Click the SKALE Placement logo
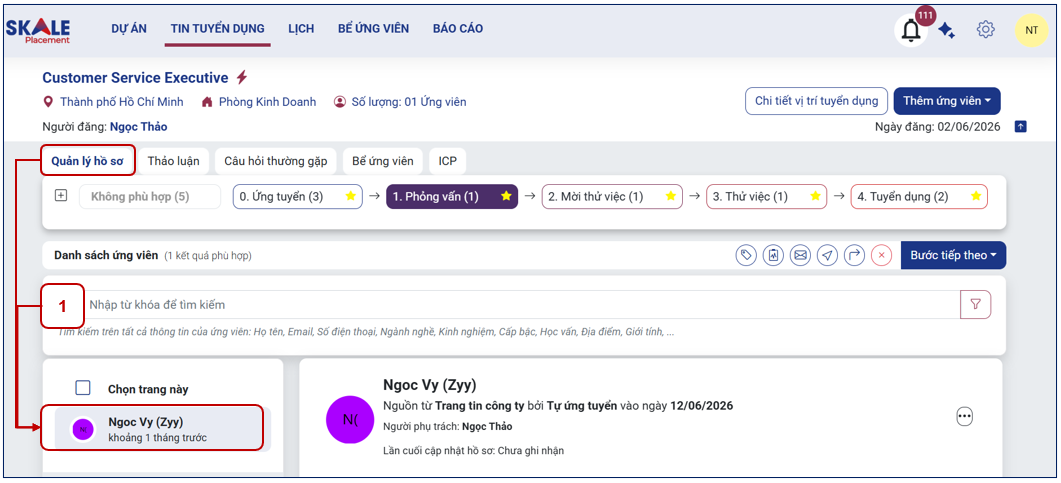This screenshot has width=1061, height=483. coord(38,30)
